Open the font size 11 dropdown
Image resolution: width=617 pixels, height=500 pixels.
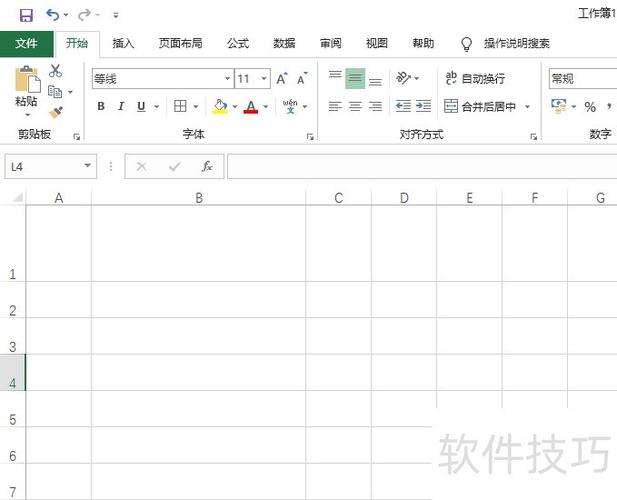click(x=264, y=79)
